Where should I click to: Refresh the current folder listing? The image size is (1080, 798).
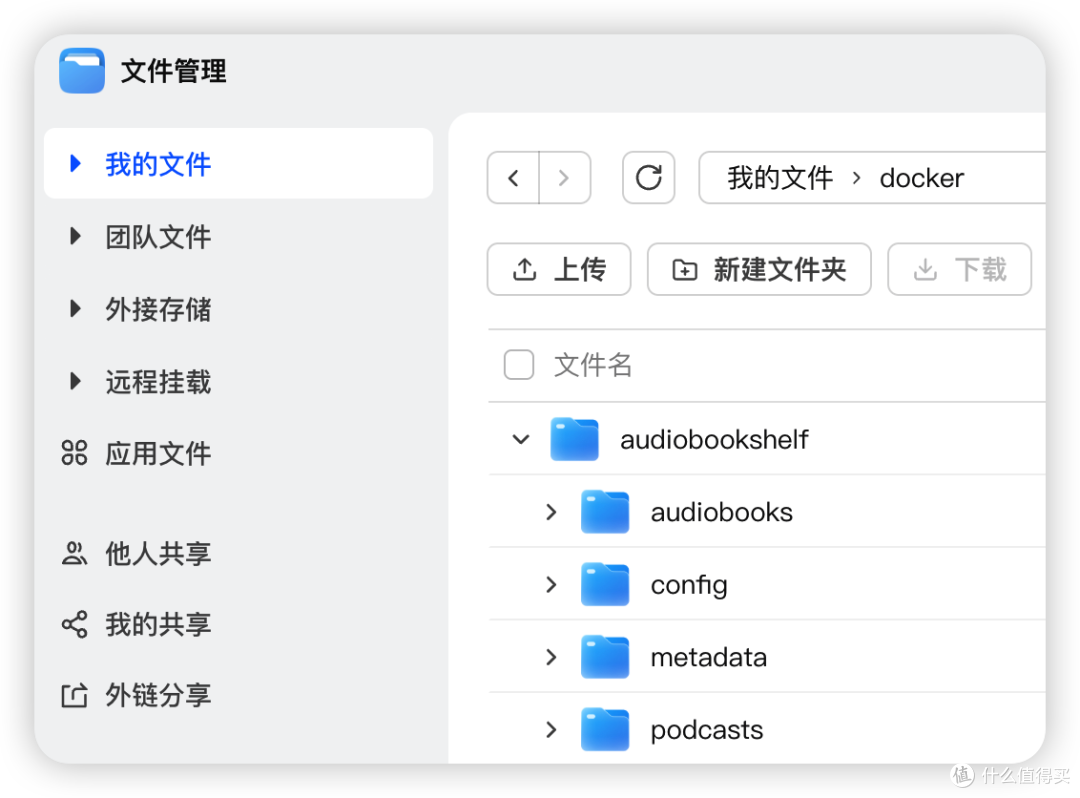[648, 178]
